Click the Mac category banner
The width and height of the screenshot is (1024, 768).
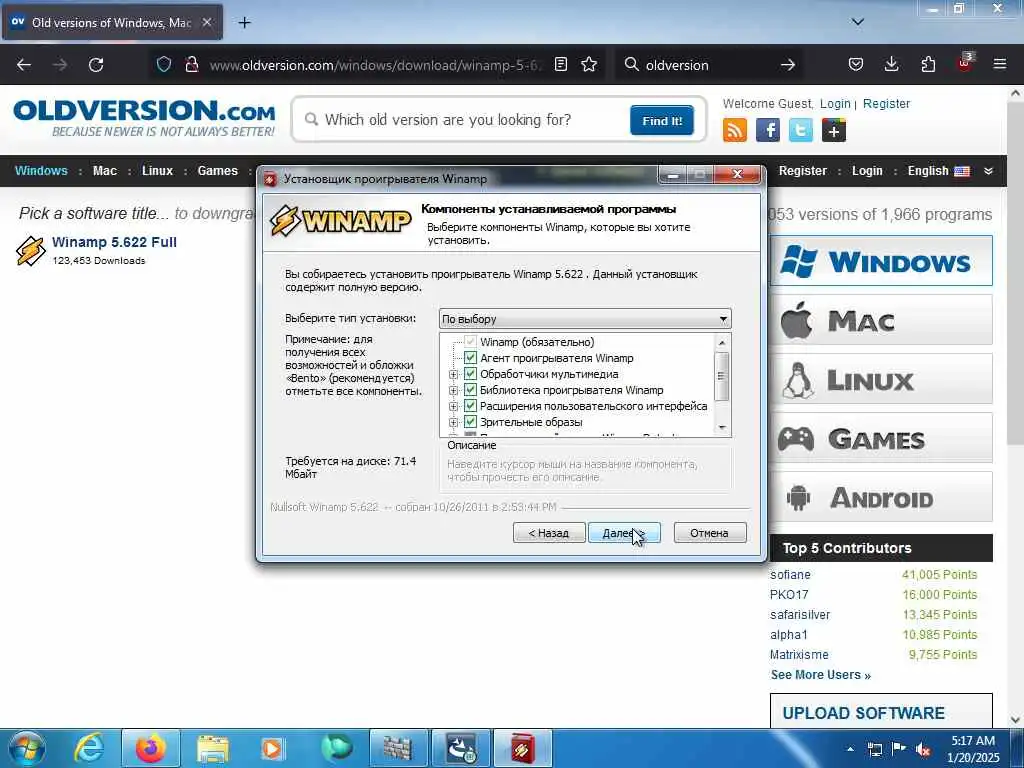pyautogui.click(x=881, y=320)
